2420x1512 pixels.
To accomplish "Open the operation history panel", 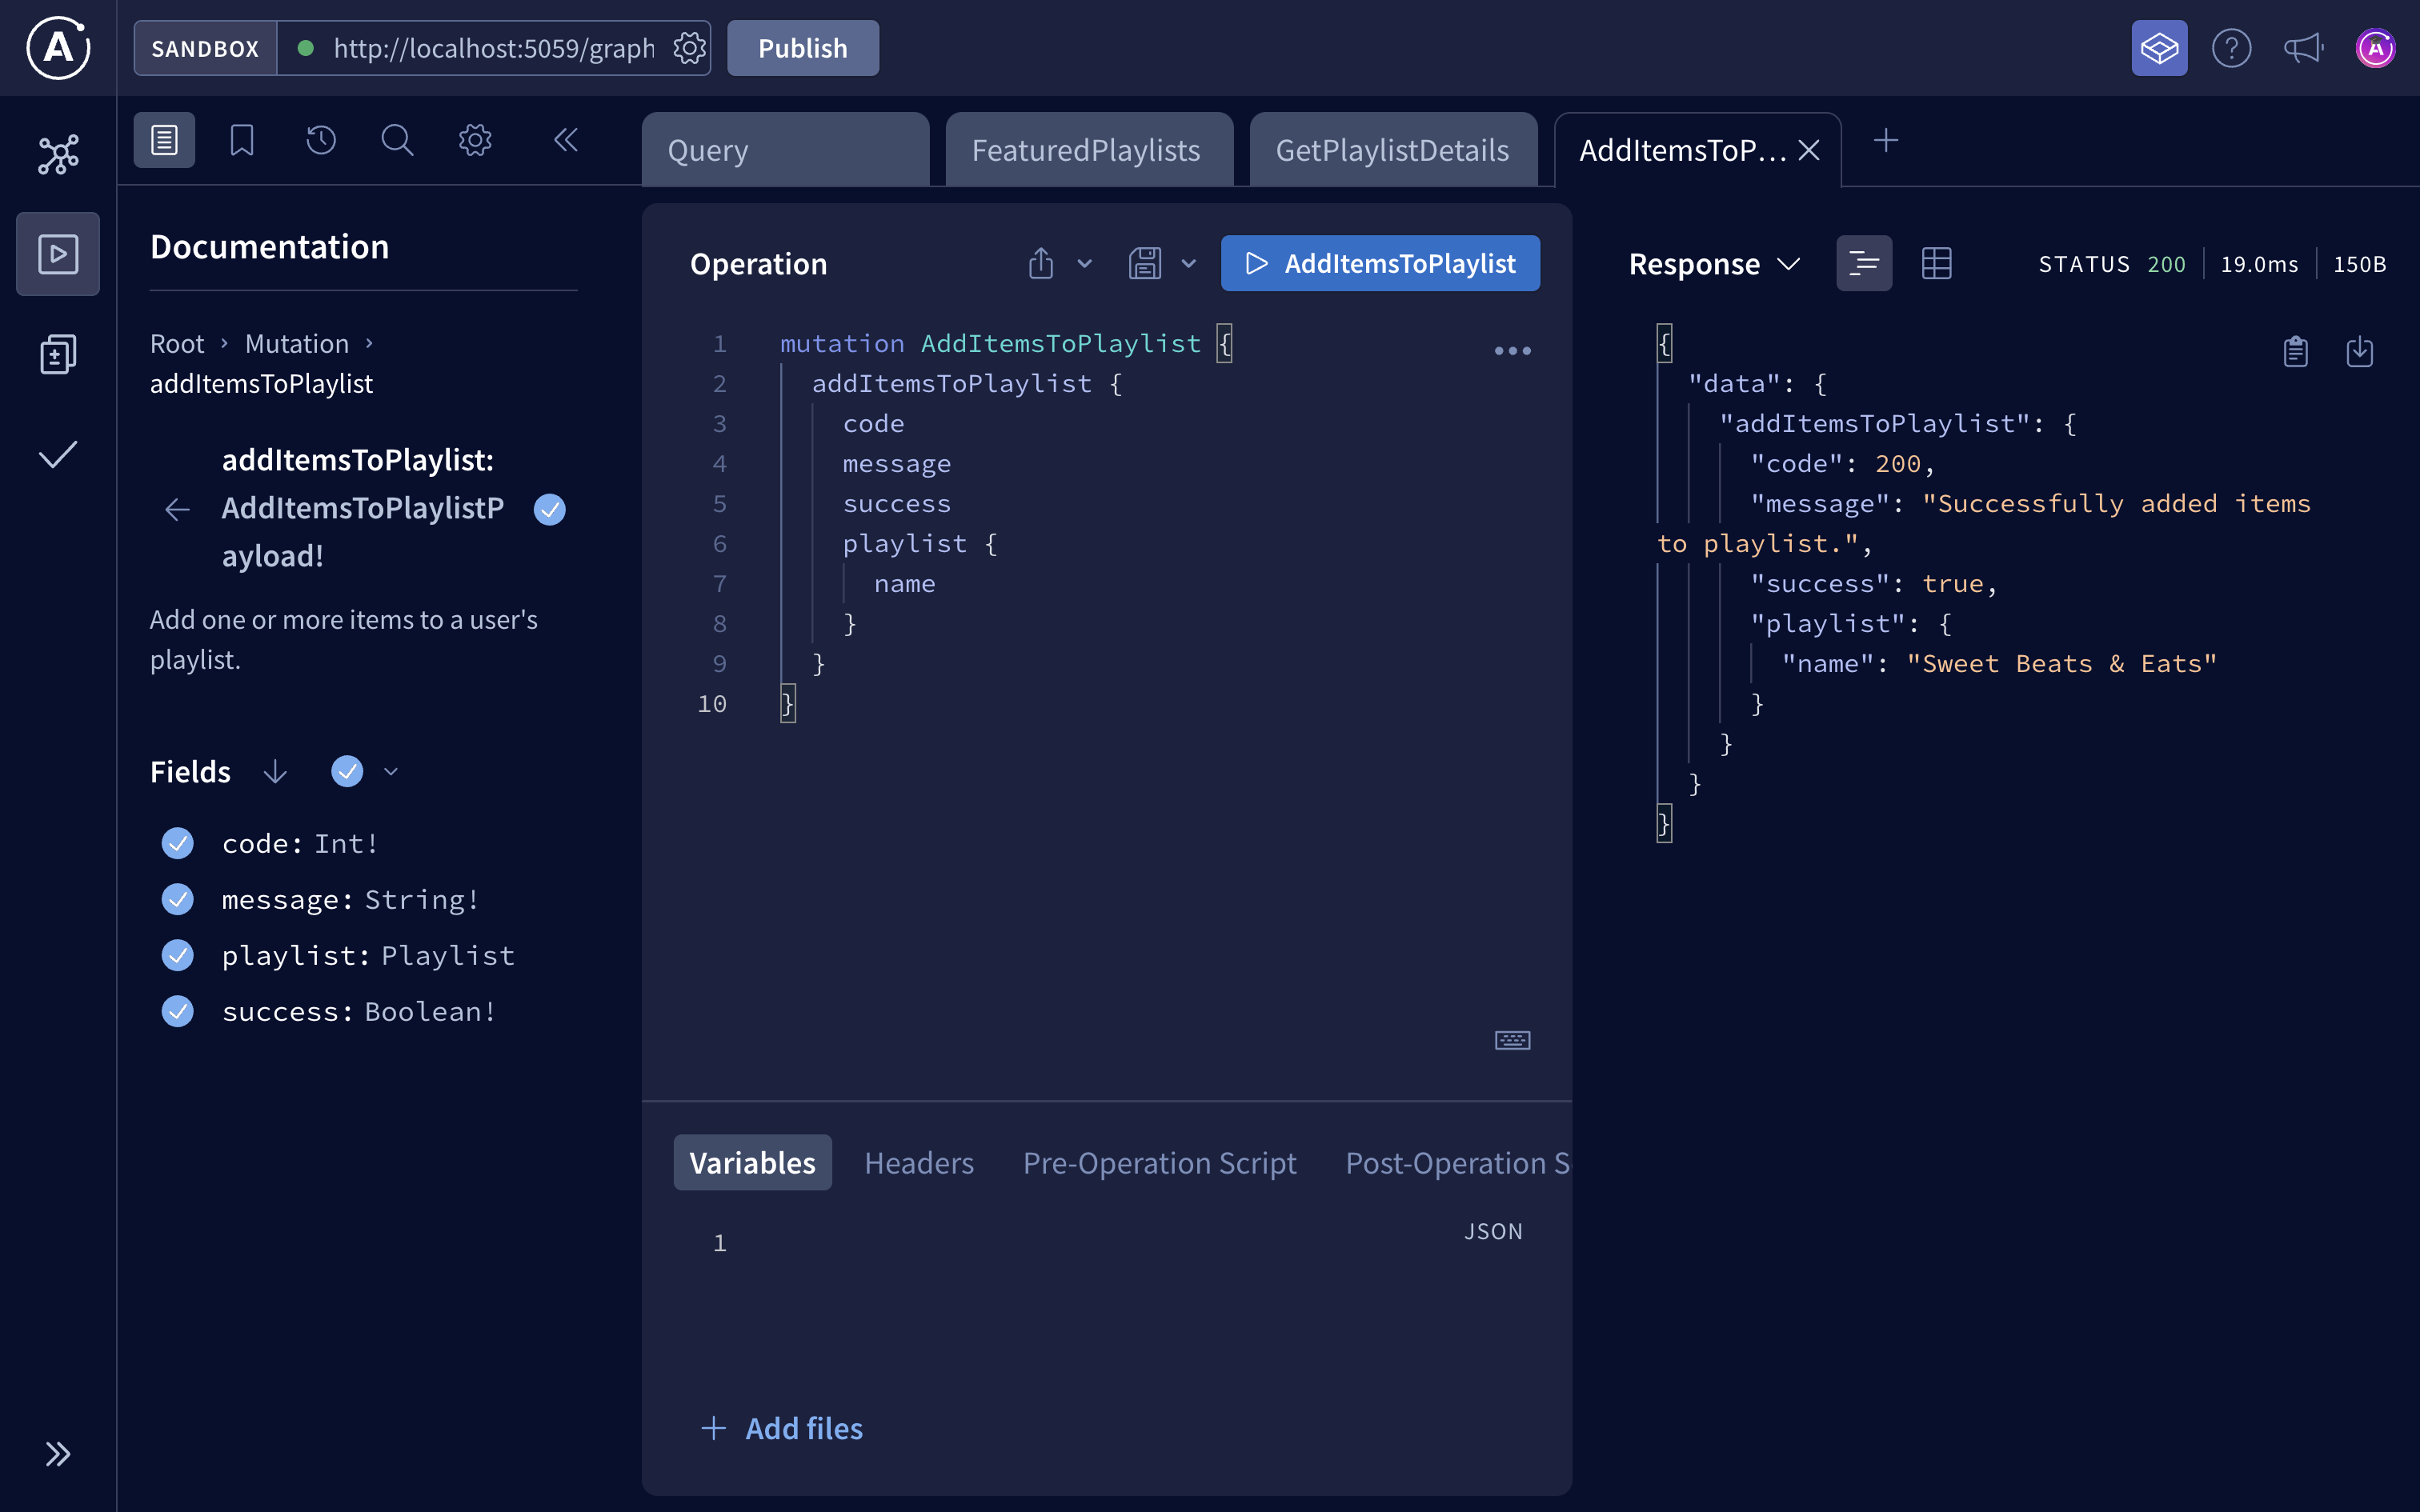I will pyautogui.click(x=319, y=140).
